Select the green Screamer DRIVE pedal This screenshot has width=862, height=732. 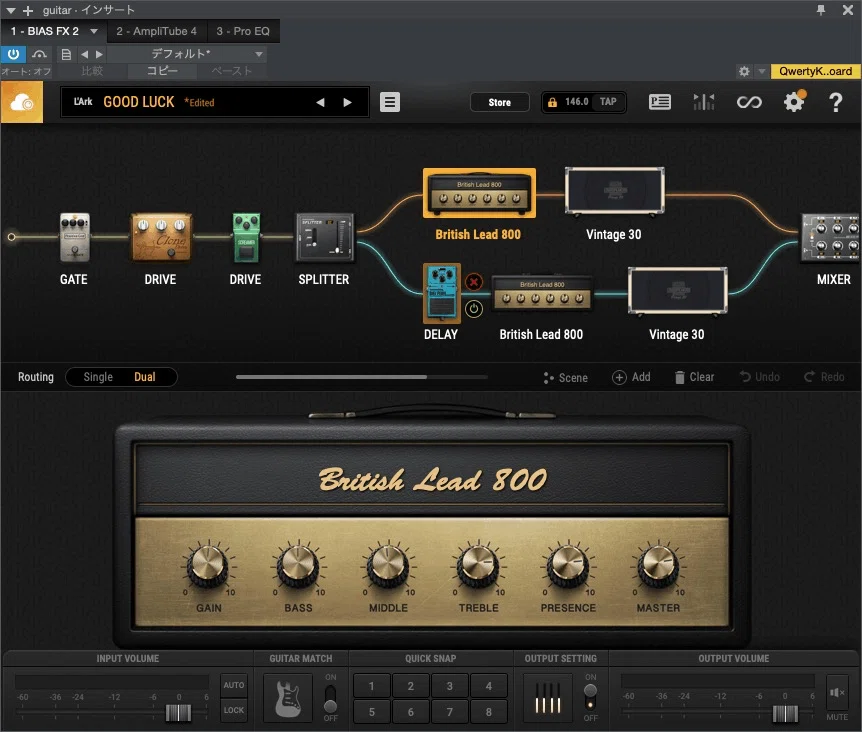click(246, 237)
